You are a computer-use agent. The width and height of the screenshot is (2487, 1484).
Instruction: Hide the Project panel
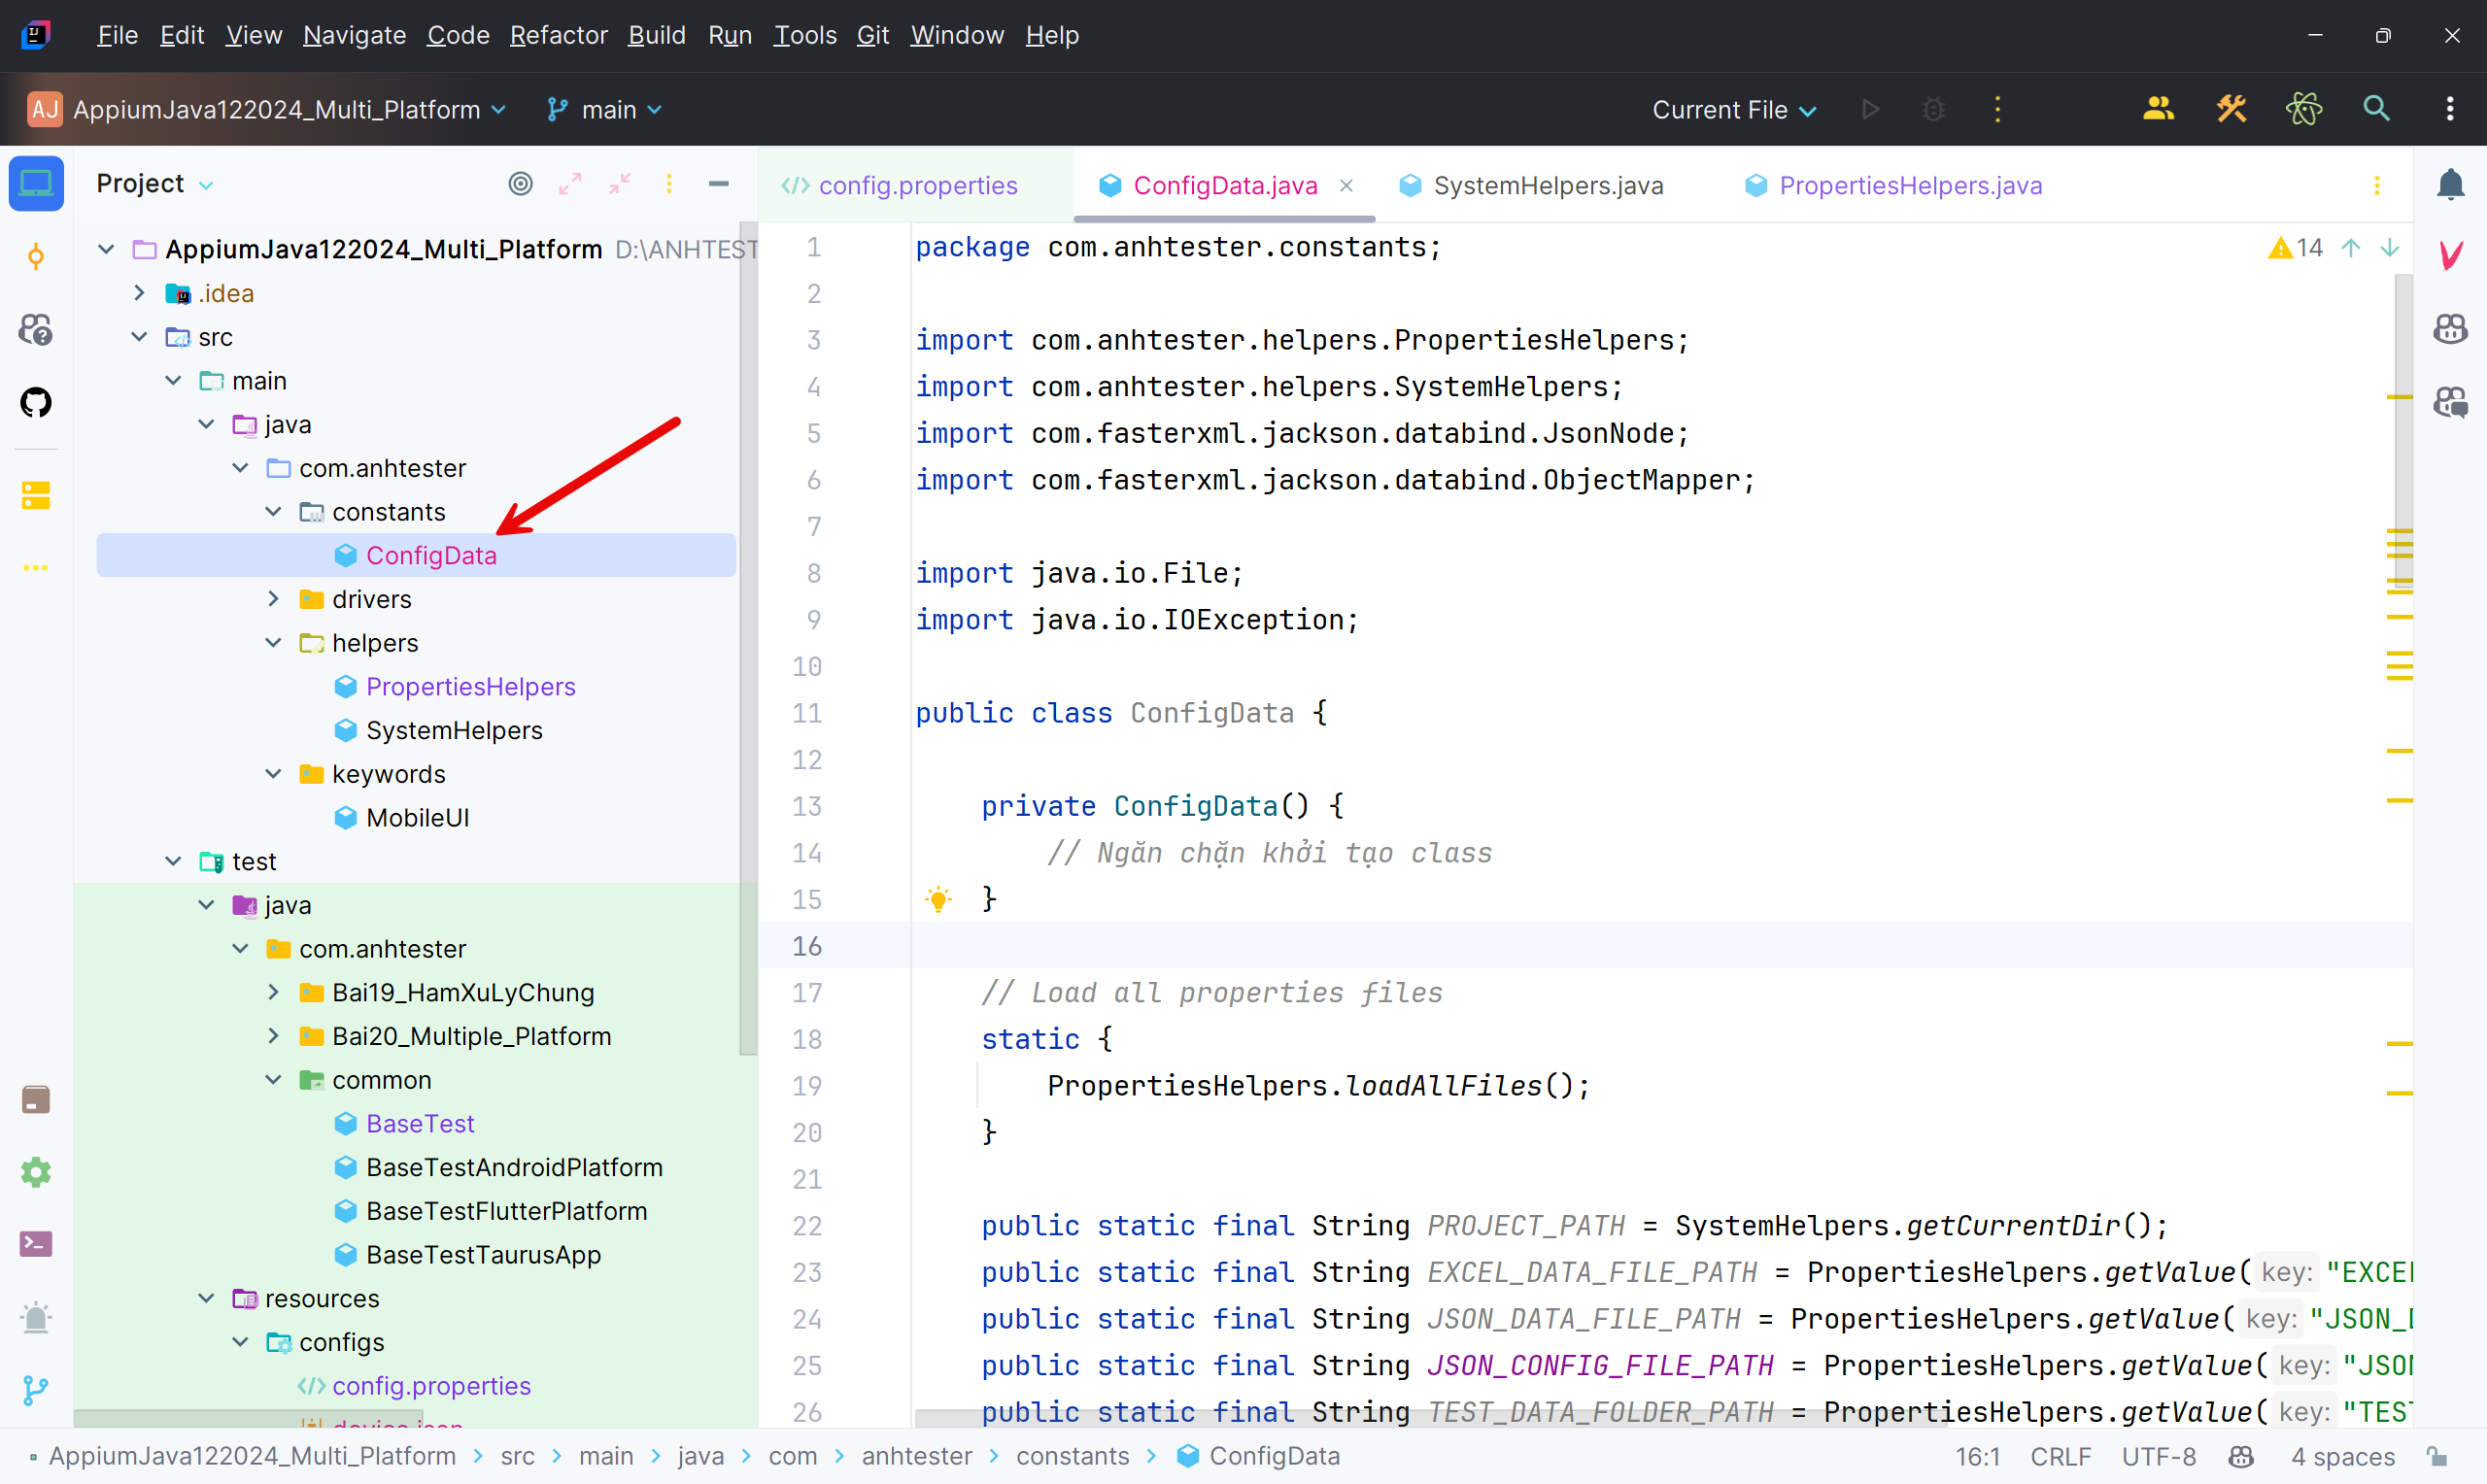click(x=718, y=184)
